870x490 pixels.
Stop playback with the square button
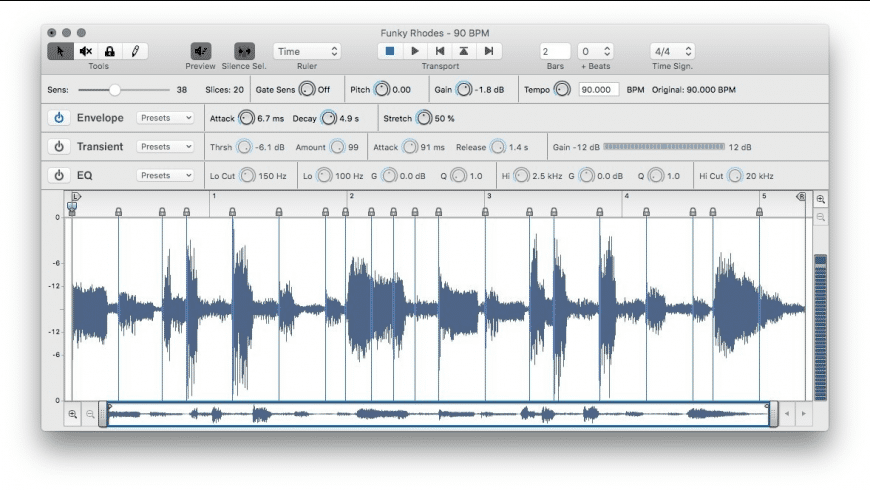(x=390, y=51)
